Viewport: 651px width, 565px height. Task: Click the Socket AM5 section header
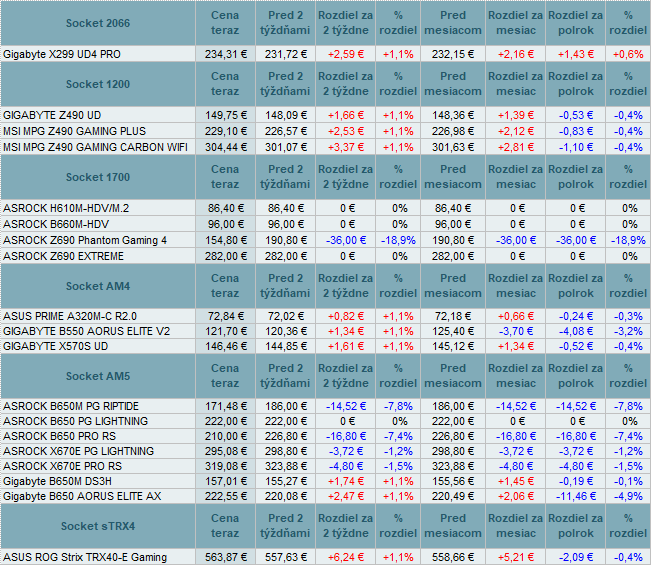pos(98,377)
